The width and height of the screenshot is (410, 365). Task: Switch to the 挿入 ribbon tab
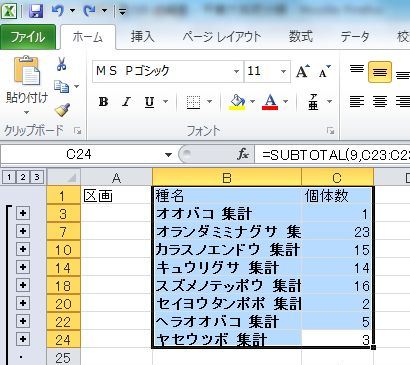click(x=143, y=36)
